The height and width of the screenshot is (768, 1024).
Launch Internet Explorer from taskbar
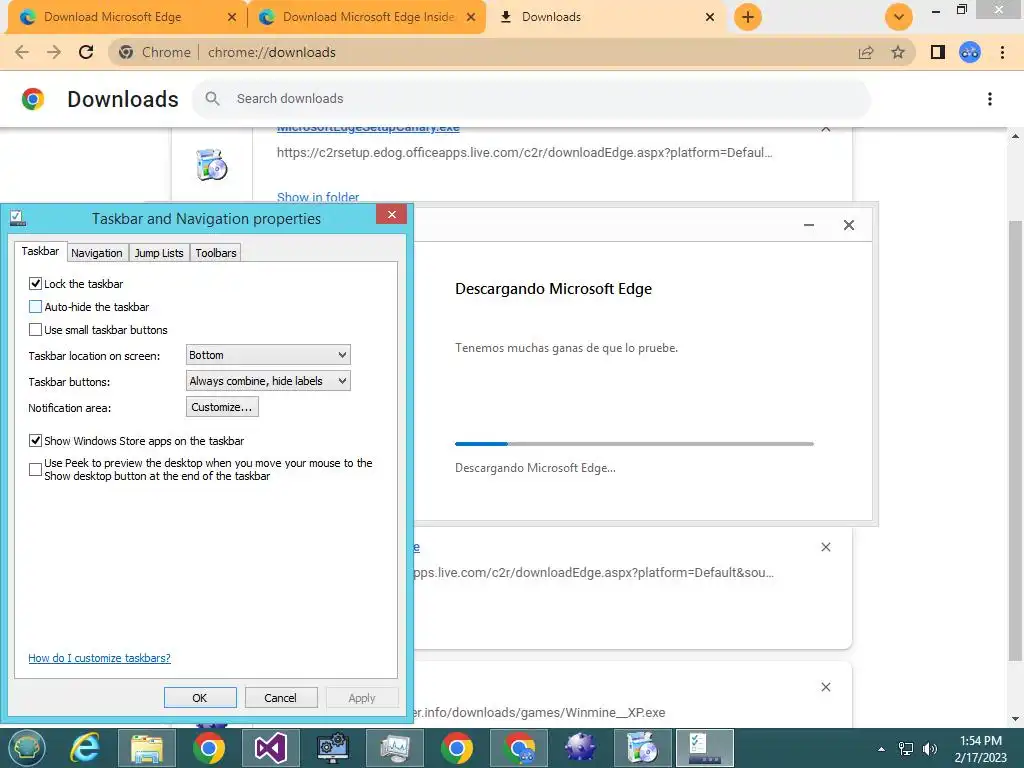pos(85,748)
